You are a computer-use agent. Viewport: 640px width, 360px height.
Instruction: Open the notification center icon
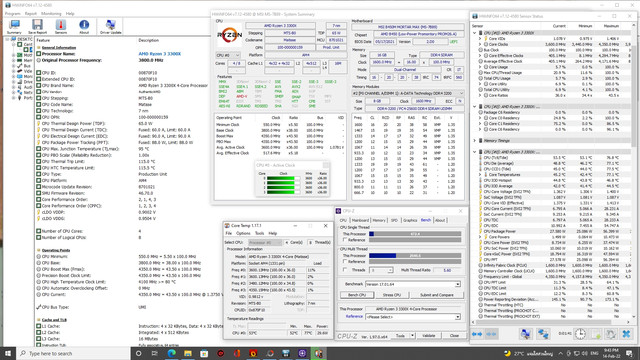point(629,353)
